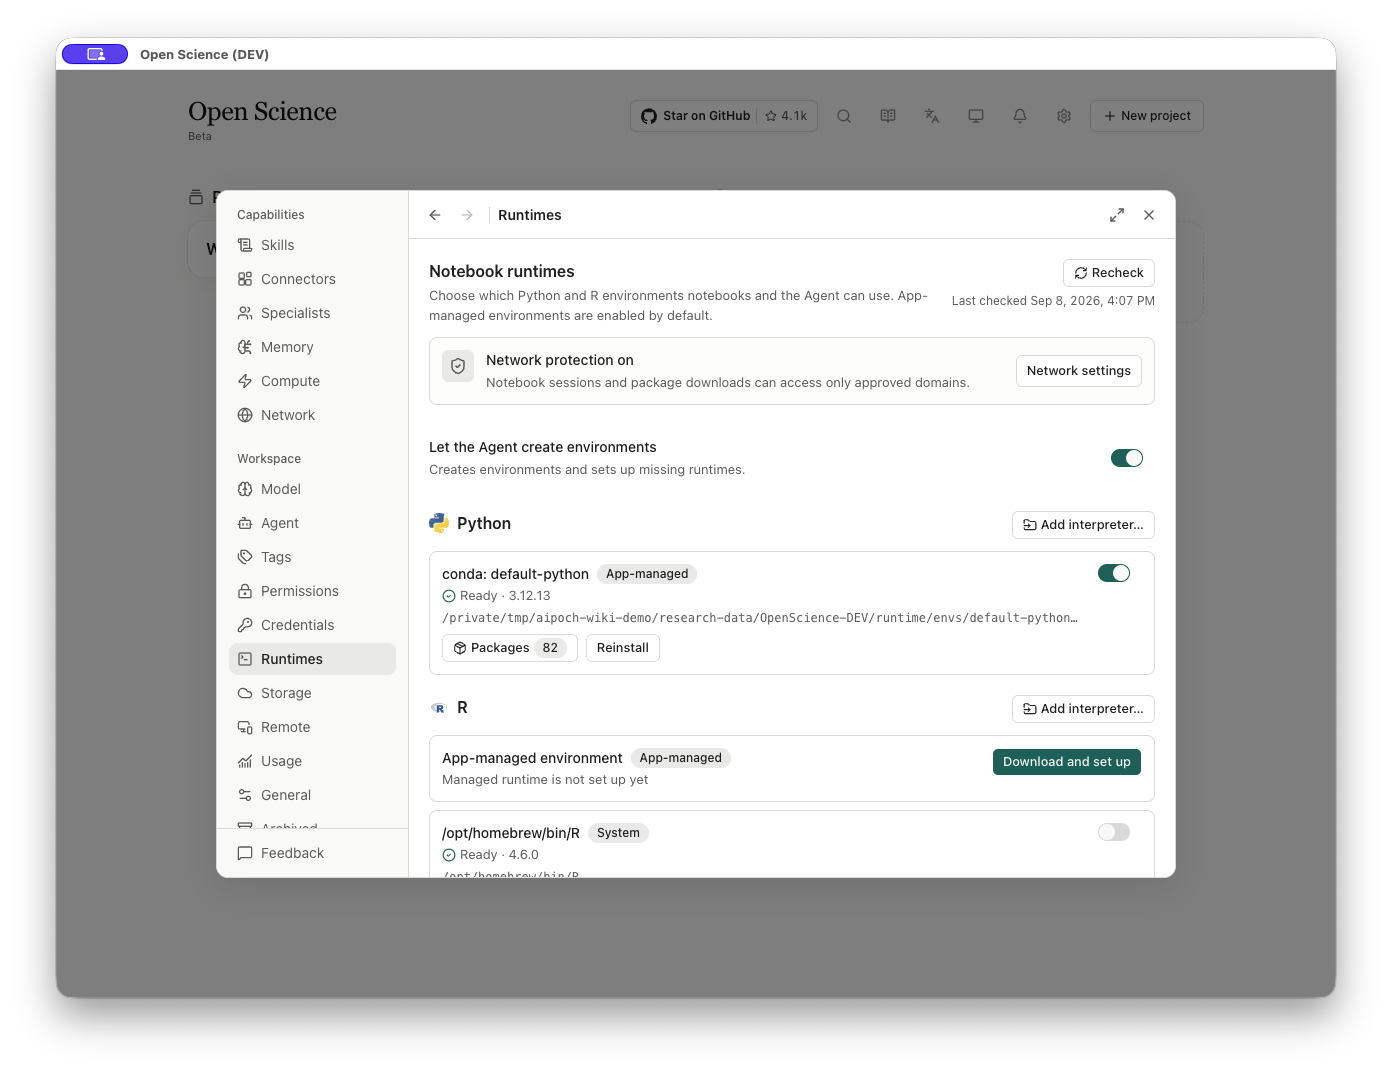The width and height of the screenshot is (1392, 1072).
Task: Click the 'conda: default-python' name
Action: tap(515, 574)
